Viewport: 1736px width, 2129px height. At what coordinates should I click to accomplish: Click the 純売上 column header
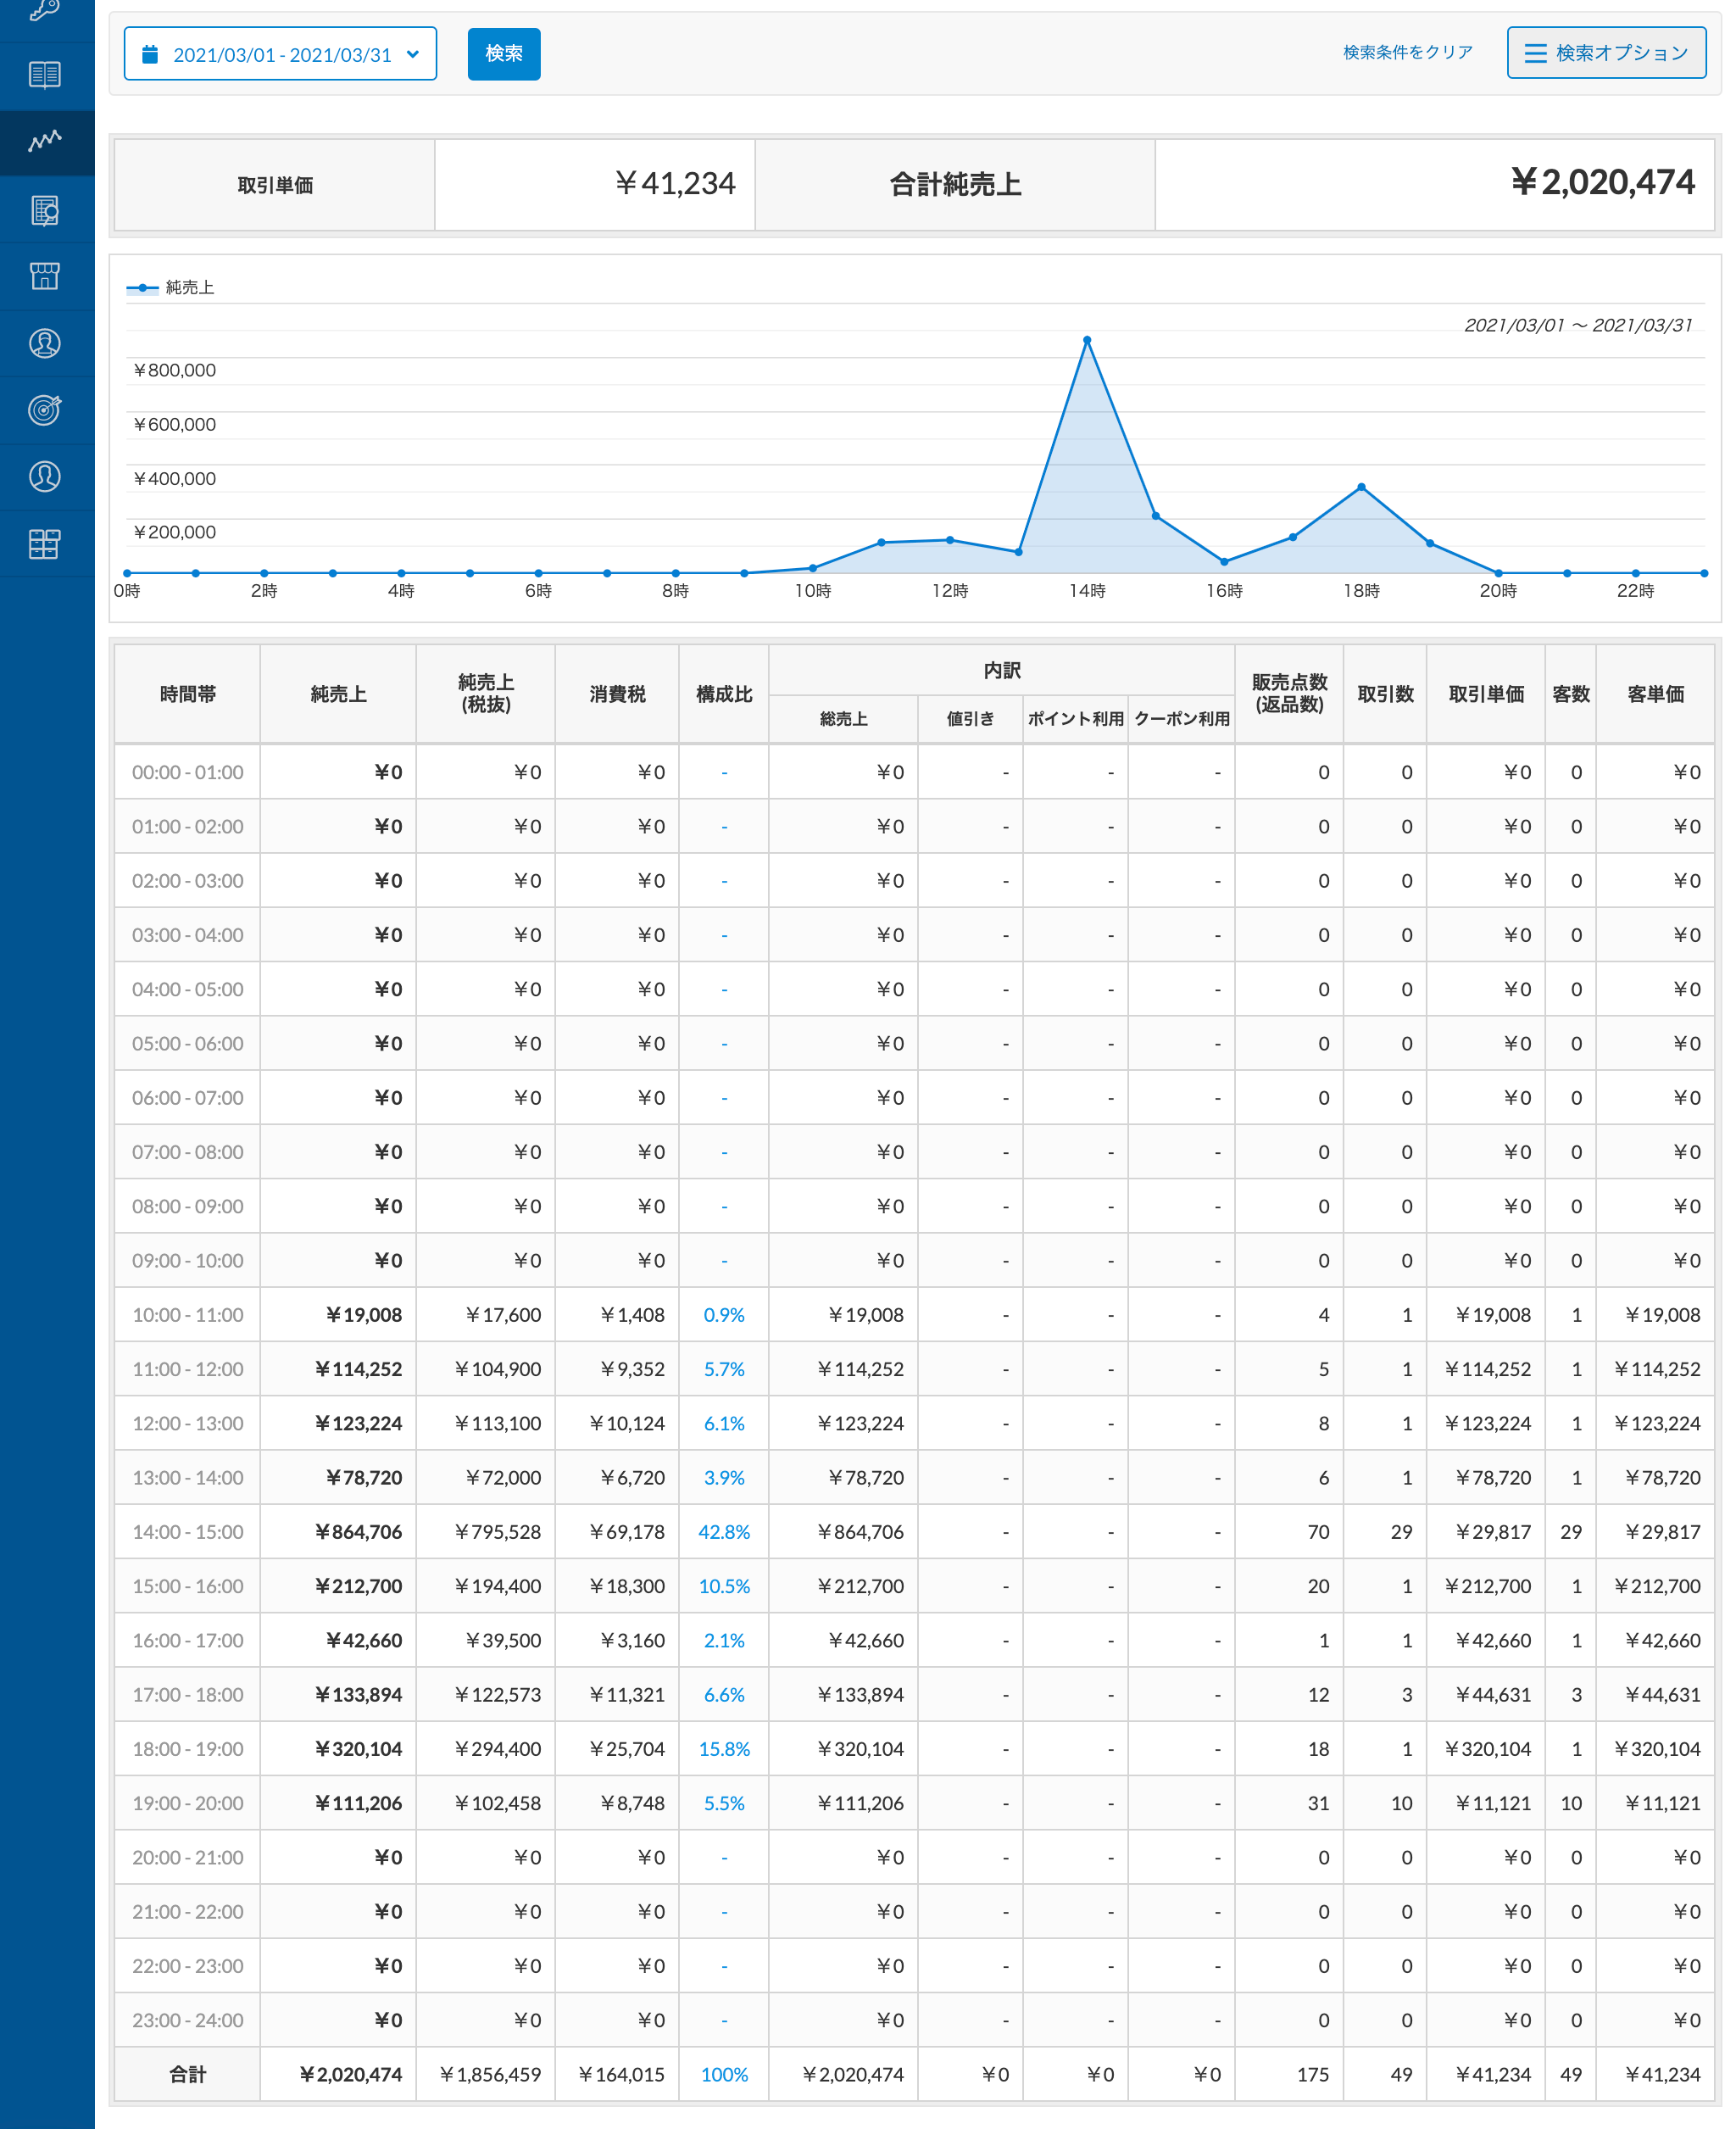(x=338, y=694)
